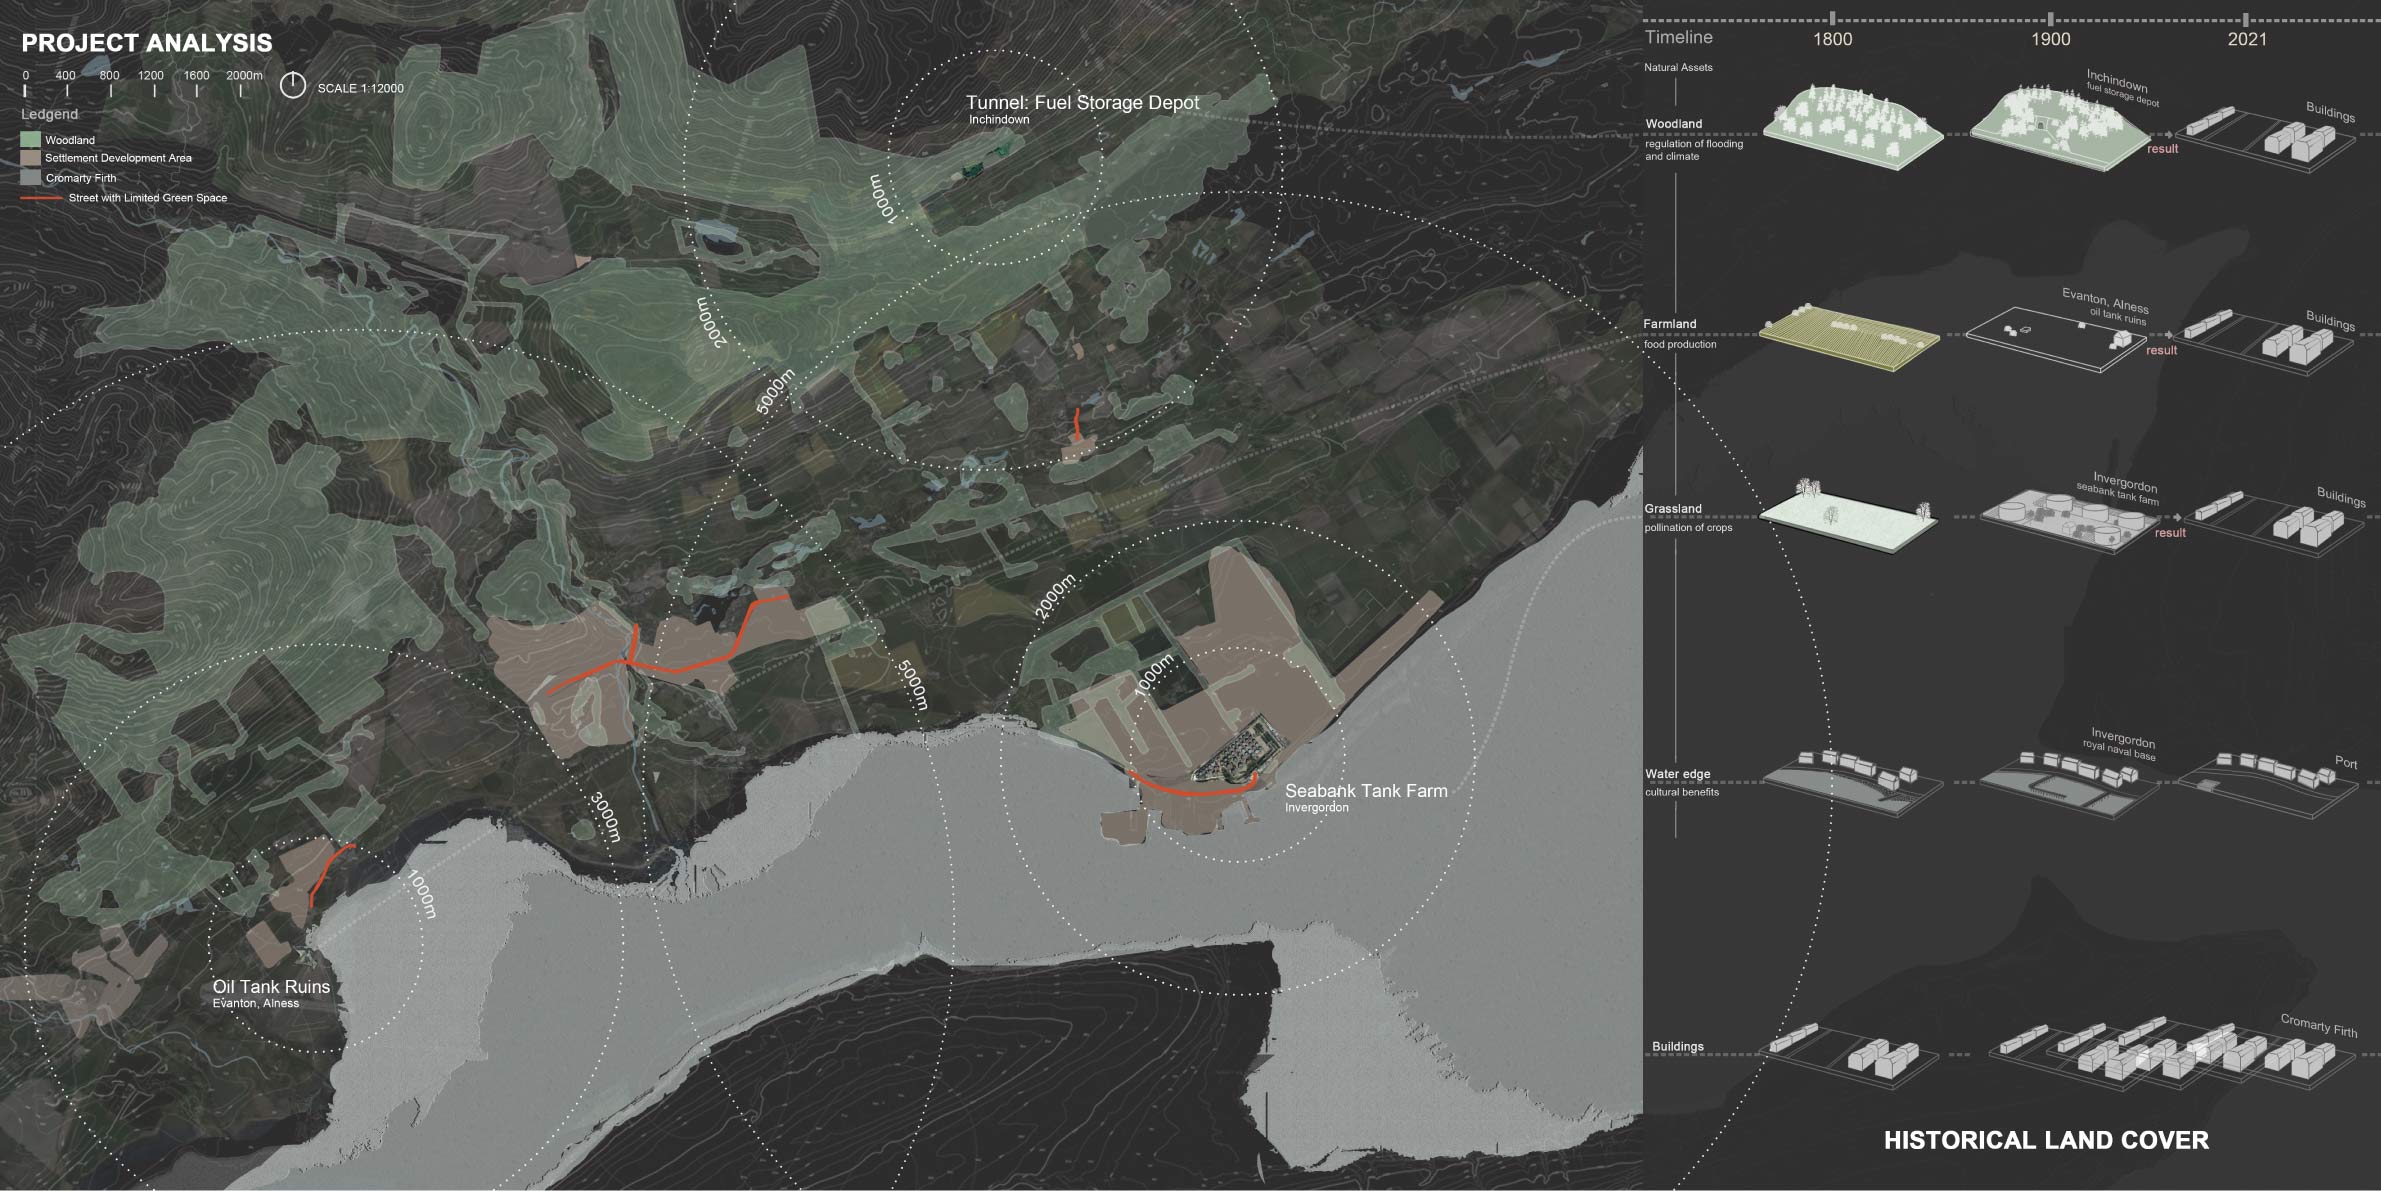Screen dimensions: 2381x1191
Task: Click the 'result' label in the Farmland row
Action: tap(2161, 350)
